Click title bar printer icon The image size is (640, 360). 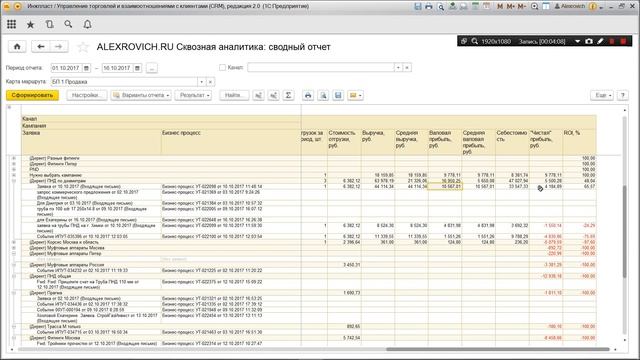429,7
